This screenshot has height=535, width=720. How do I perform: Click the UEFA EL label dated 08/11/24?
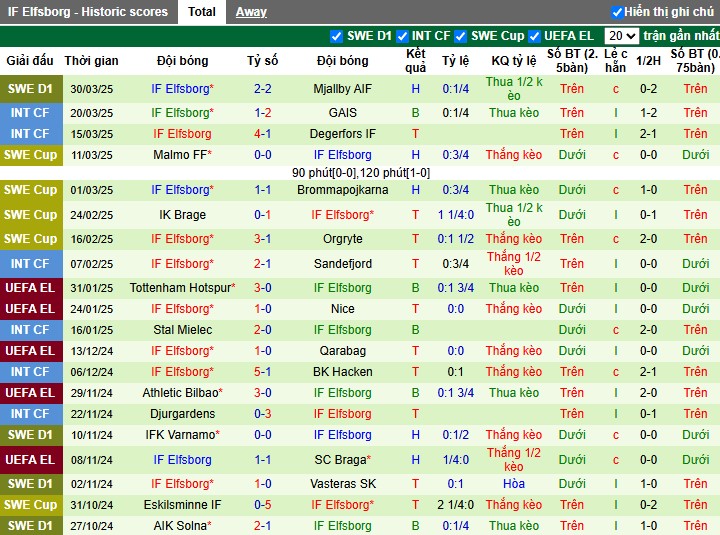point(30,460)
